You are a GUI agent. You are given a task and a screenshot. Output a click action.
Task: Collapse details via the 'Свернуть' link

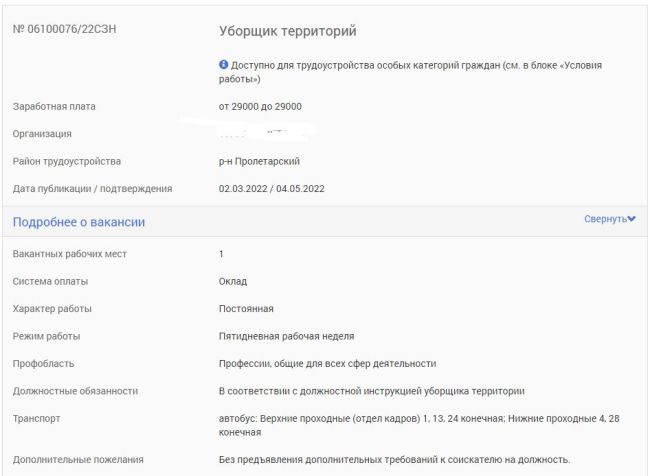click(x=605, y=219)
